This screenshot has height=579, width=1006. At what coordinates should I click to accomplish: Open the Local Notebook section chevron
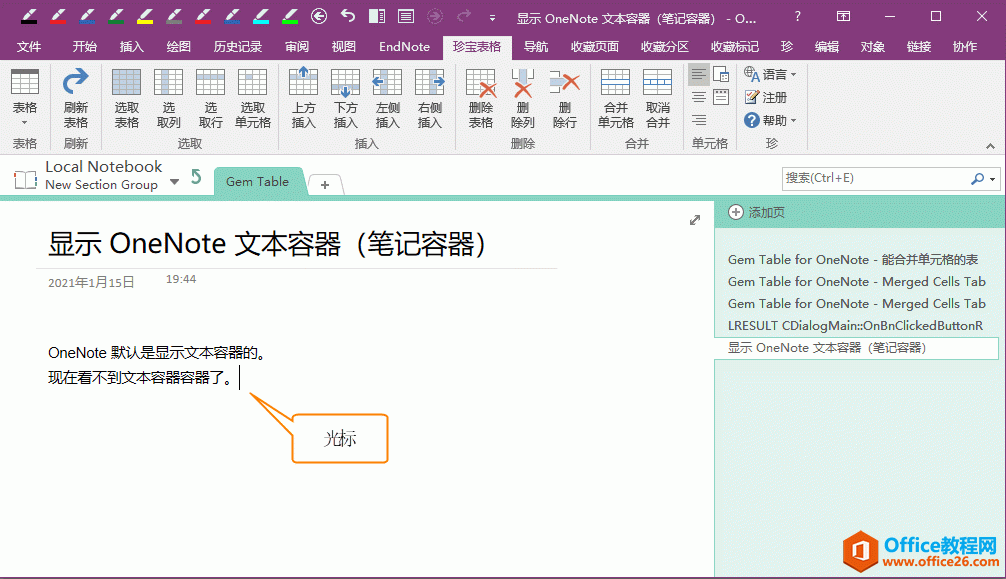(x=174, y=181)
